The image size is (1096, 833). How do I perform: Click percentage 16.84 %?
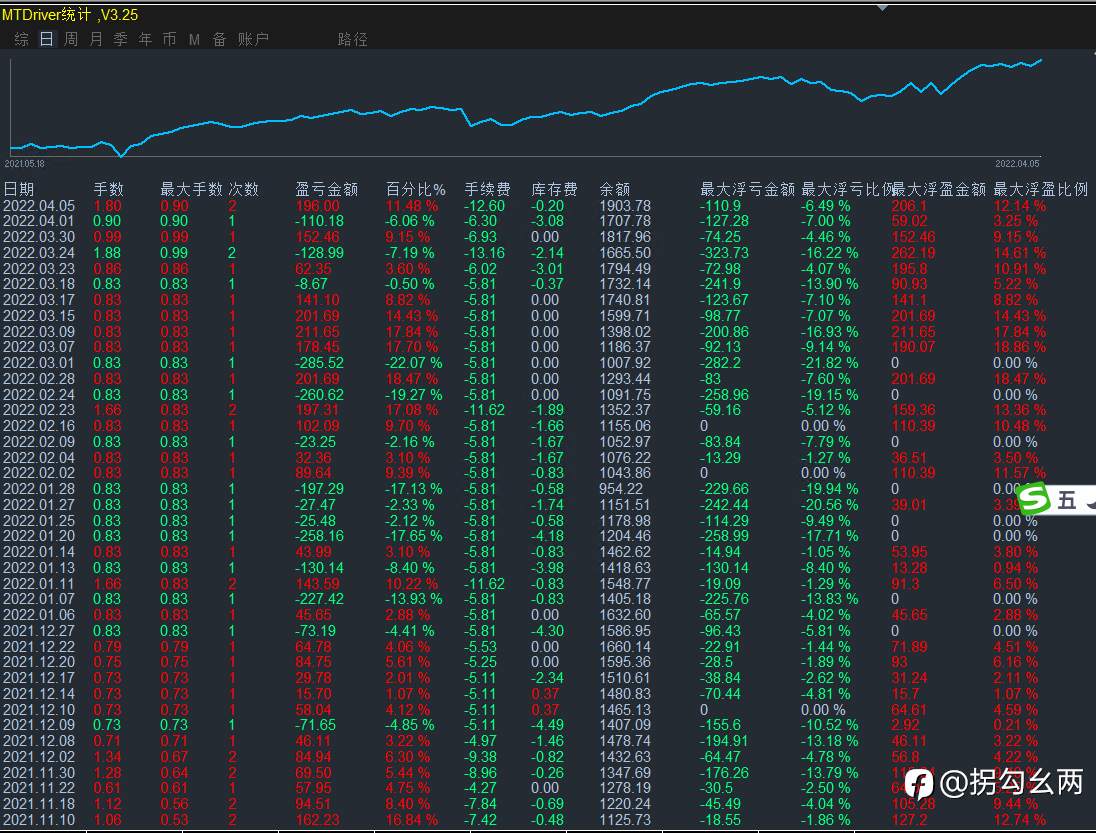(412, 819)
